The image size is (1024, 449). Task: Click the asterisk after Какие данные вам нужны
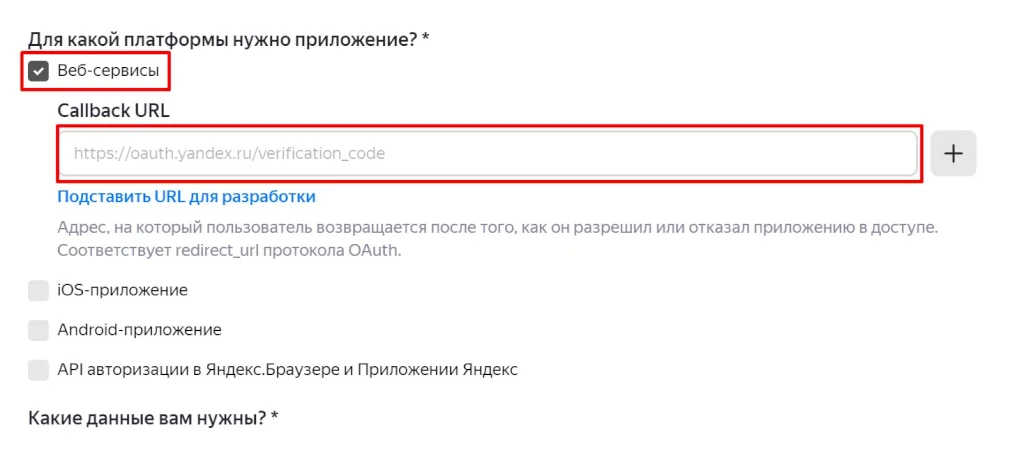click(273, 416)
